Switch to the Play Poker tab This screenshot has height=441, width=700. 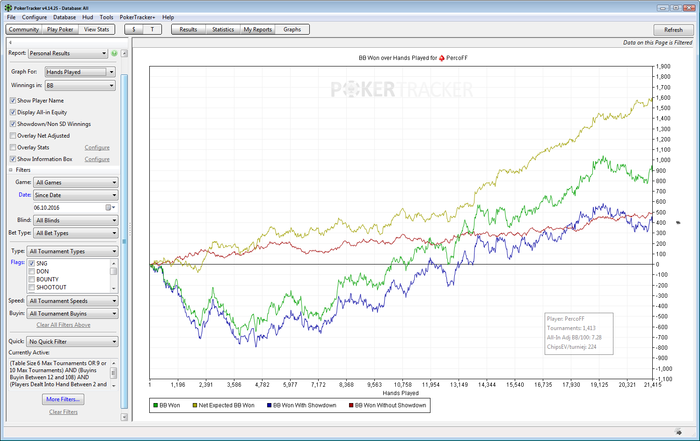pyautogui.click(x=60, y=29)
